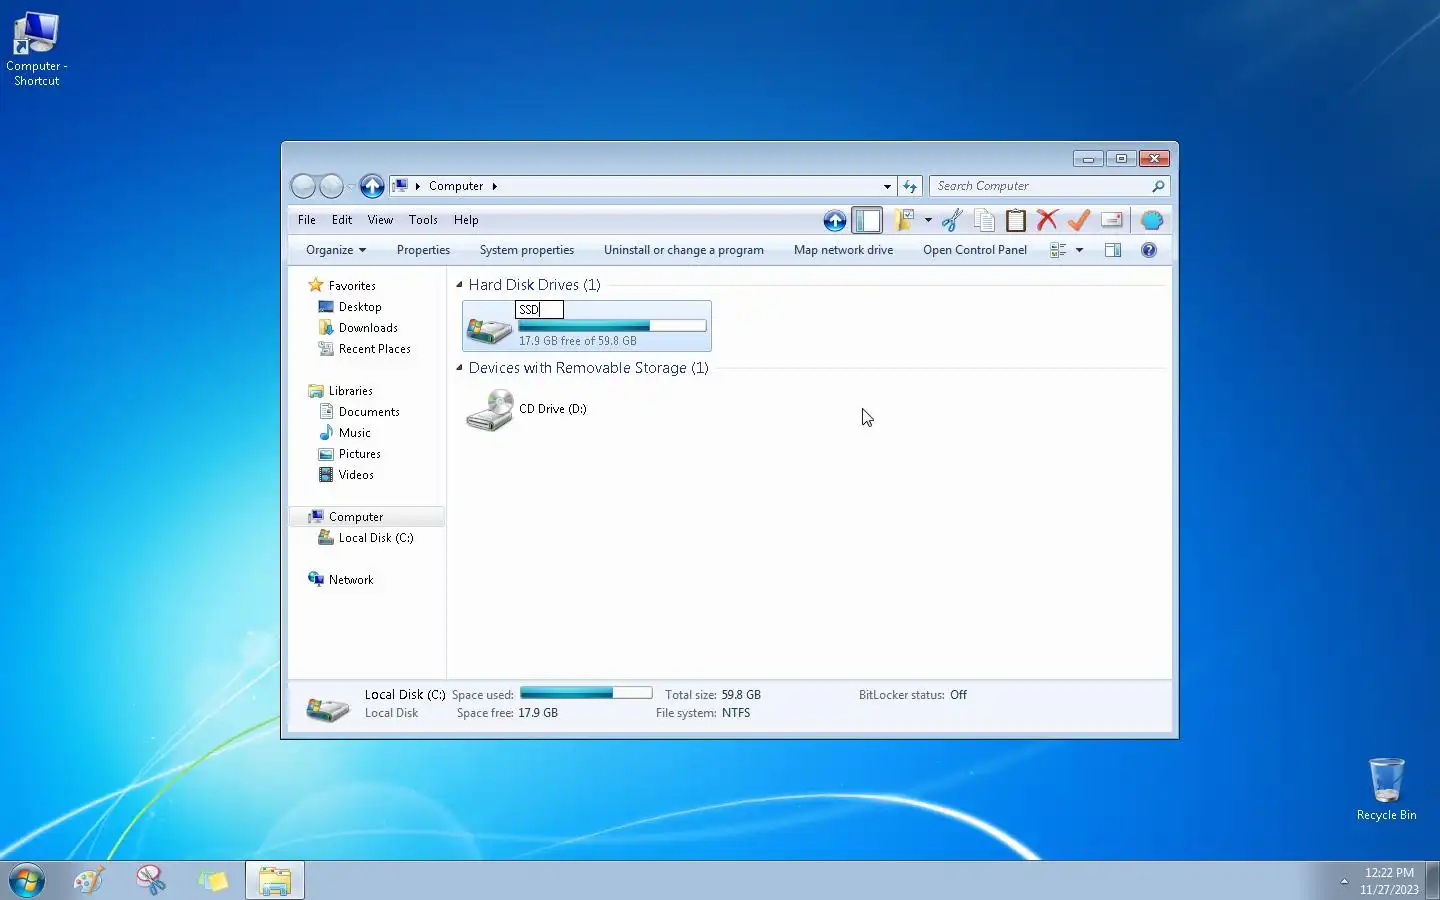Select the CD Drive (D:) icon
Viewport: 1440px width, 900px height.
pos(489,410)
